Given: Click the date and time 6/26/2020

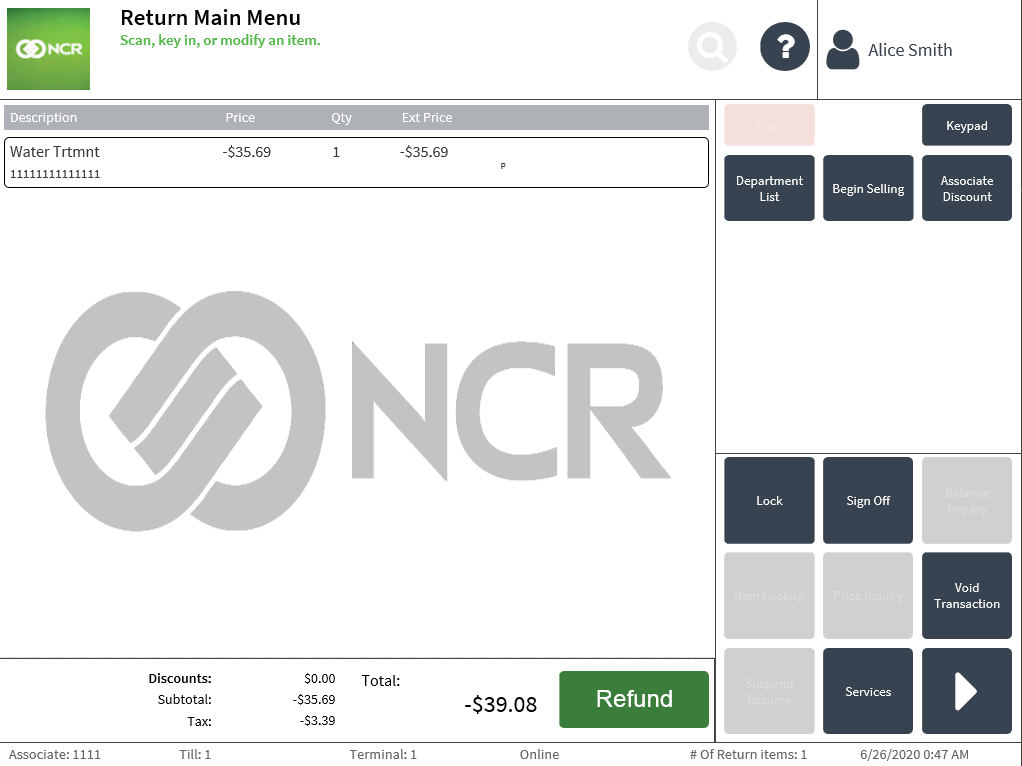Looking at the screenshot, I should point(914,754).
